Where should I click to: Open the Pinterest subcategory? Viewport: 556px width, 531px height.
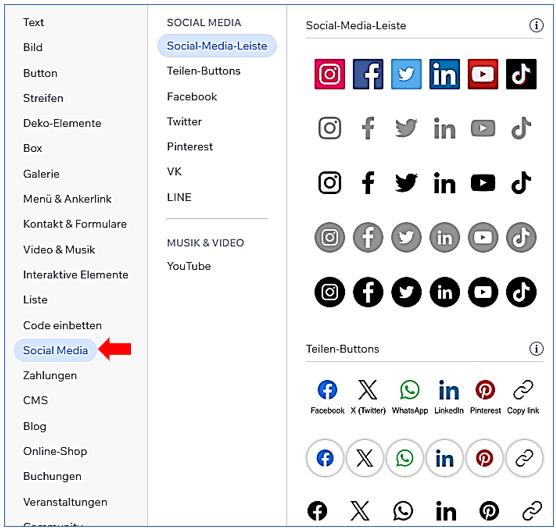[x=190, y=146]
